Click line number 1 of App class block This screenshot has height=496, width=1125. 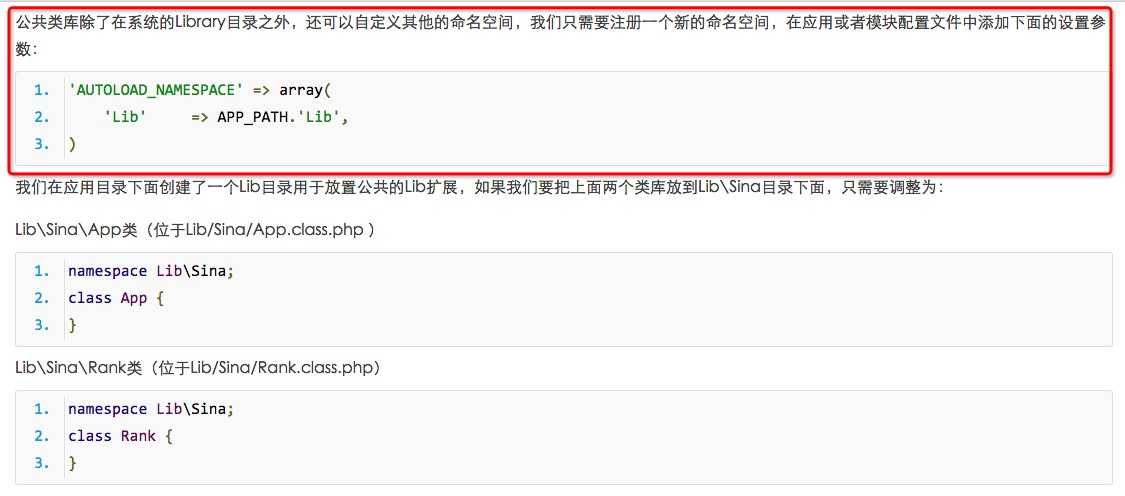(x=41, y=271)
